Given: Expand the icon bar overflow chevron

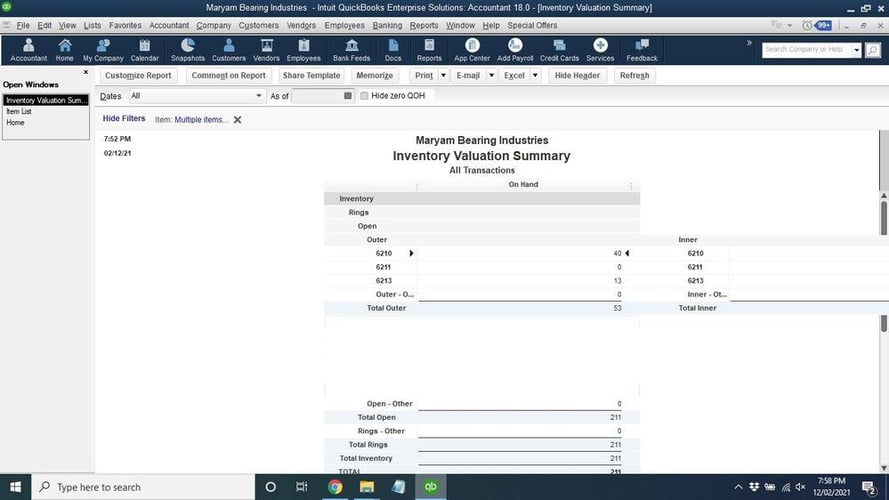Looking at the screenshot, I should tap(749, 43).
